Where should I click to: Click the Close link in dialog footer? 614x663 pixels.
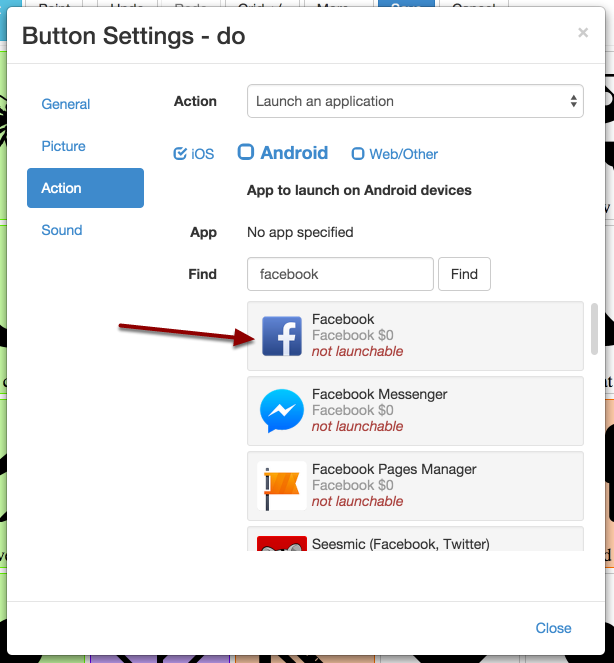tap(553, 628)
